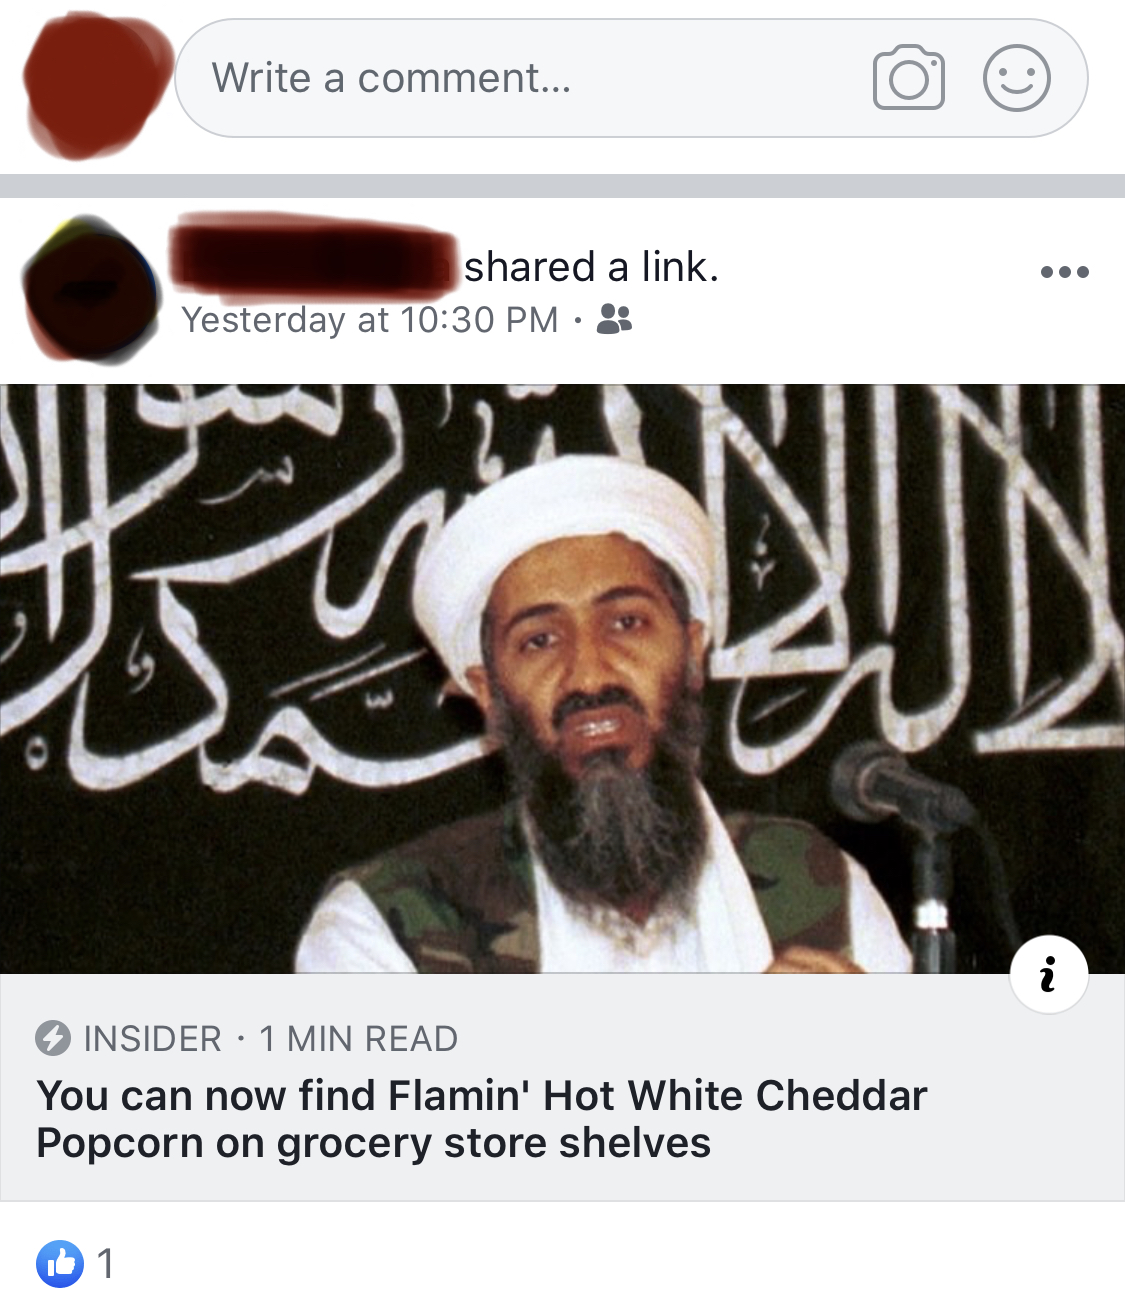The image size is (1125, 1302).
Task: Click the gray divider above the post
Action: click(562, 186)
